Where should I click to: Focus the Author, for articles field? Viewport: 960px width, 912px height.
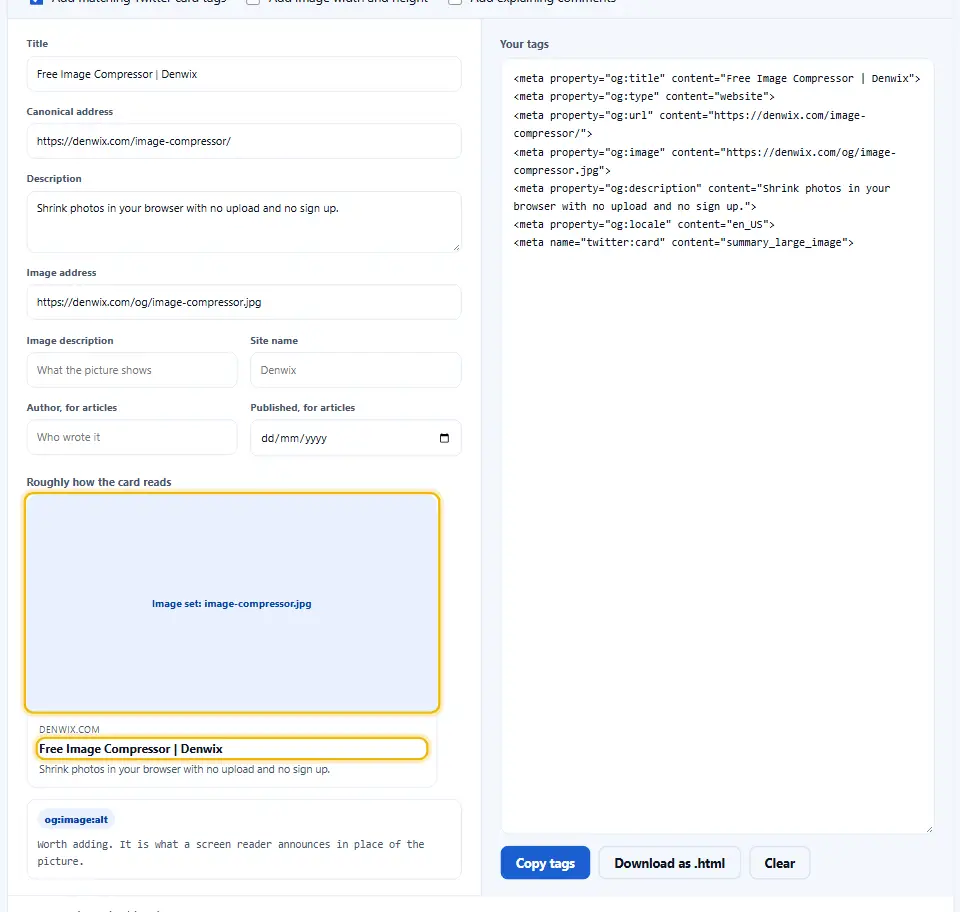pyautogui.click(x=132, y=438)
